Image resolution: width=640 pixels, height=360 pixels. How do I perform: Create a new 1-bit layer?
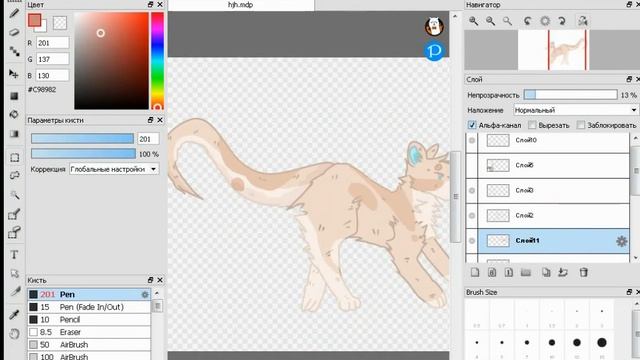(x=509, y=272)
